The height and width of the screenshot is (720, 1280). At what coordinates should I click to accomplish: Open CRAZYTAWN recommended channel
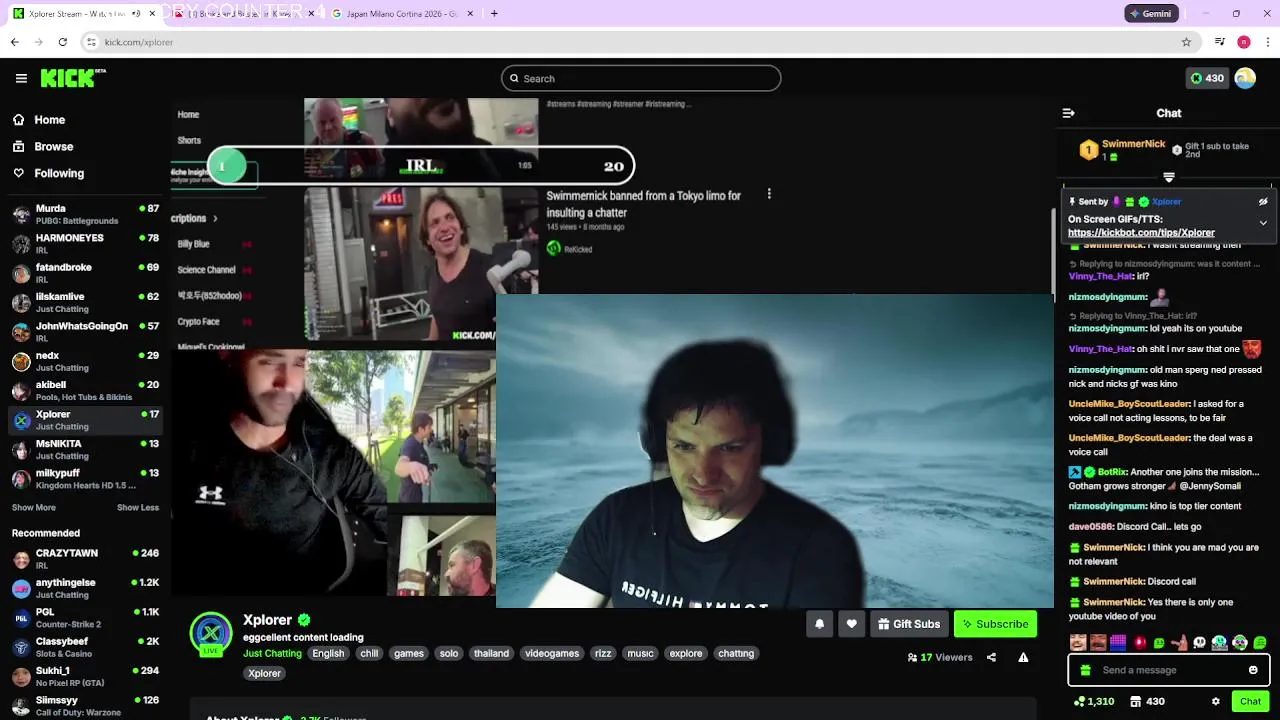coord(85,559)
